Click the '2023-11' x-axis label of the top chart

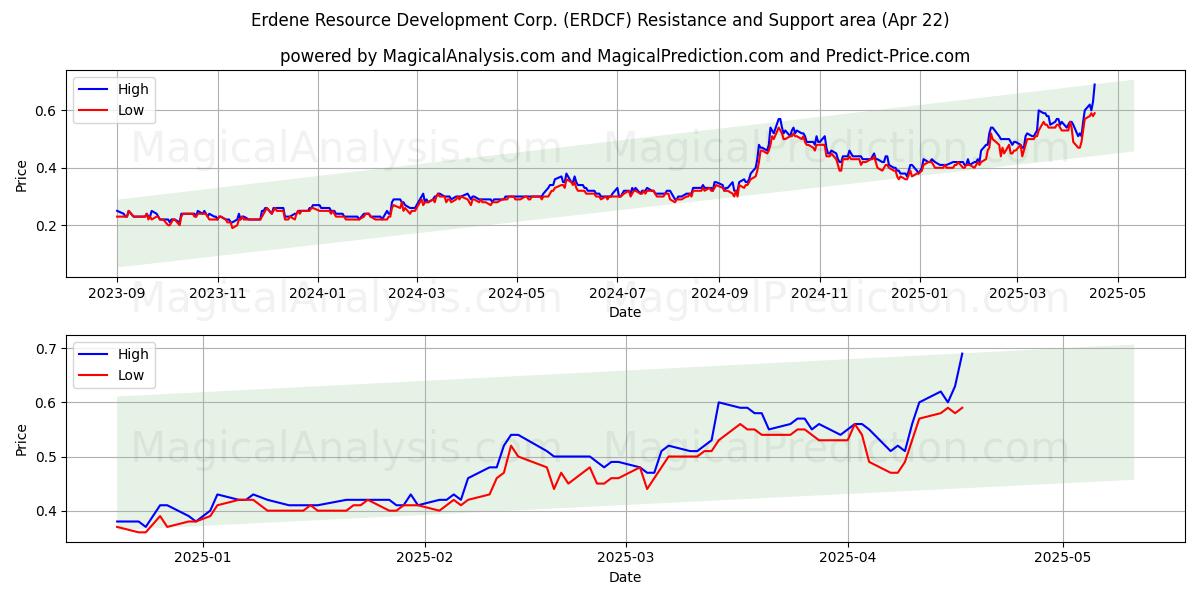click(x=218, y=295)
